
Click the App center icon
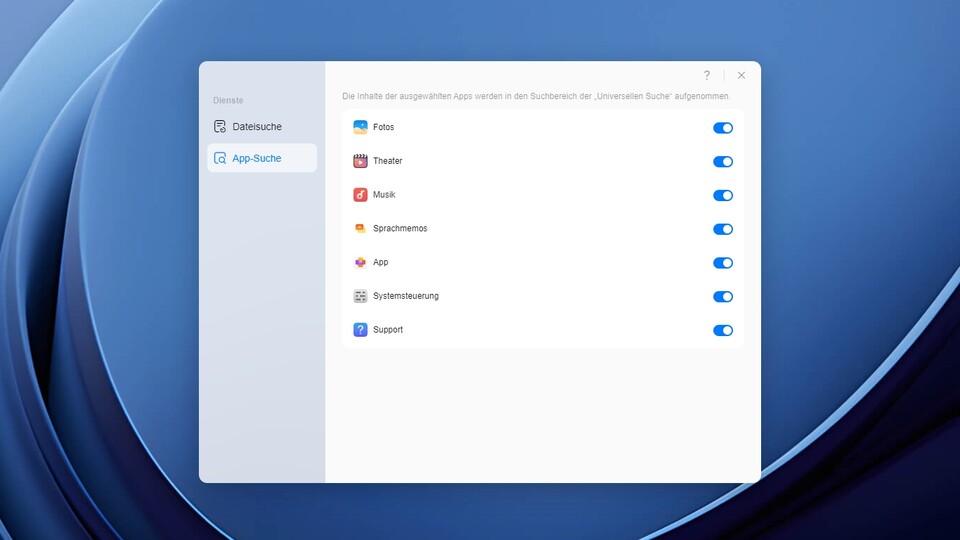tap(360, 263)
